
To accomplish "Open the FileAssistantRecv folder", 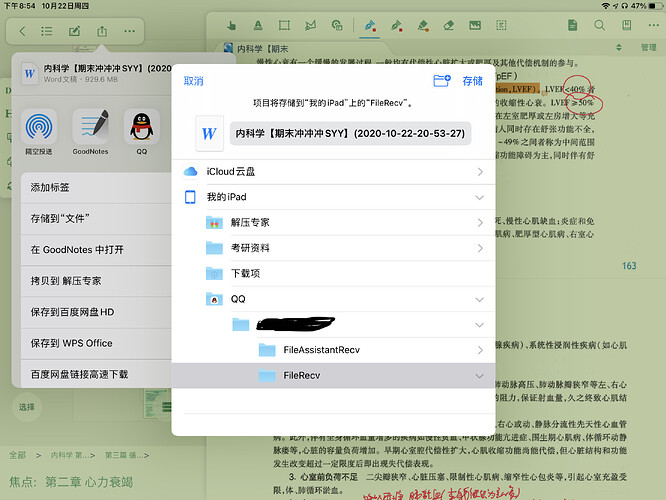I will [333, 350].
